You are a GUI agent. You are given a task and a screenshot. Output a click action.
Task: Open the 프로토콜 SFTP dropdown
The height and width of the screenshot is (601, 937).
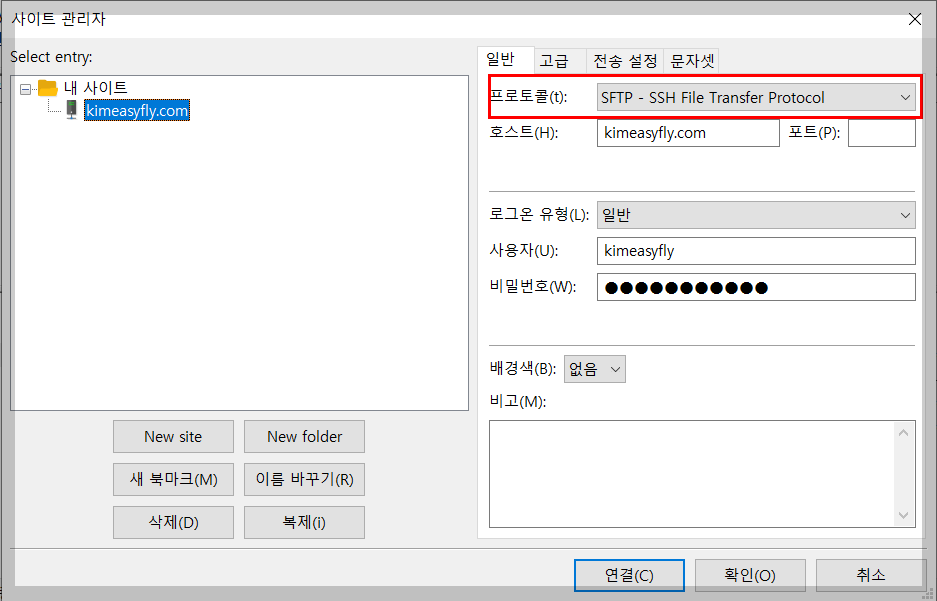(756, 97)
